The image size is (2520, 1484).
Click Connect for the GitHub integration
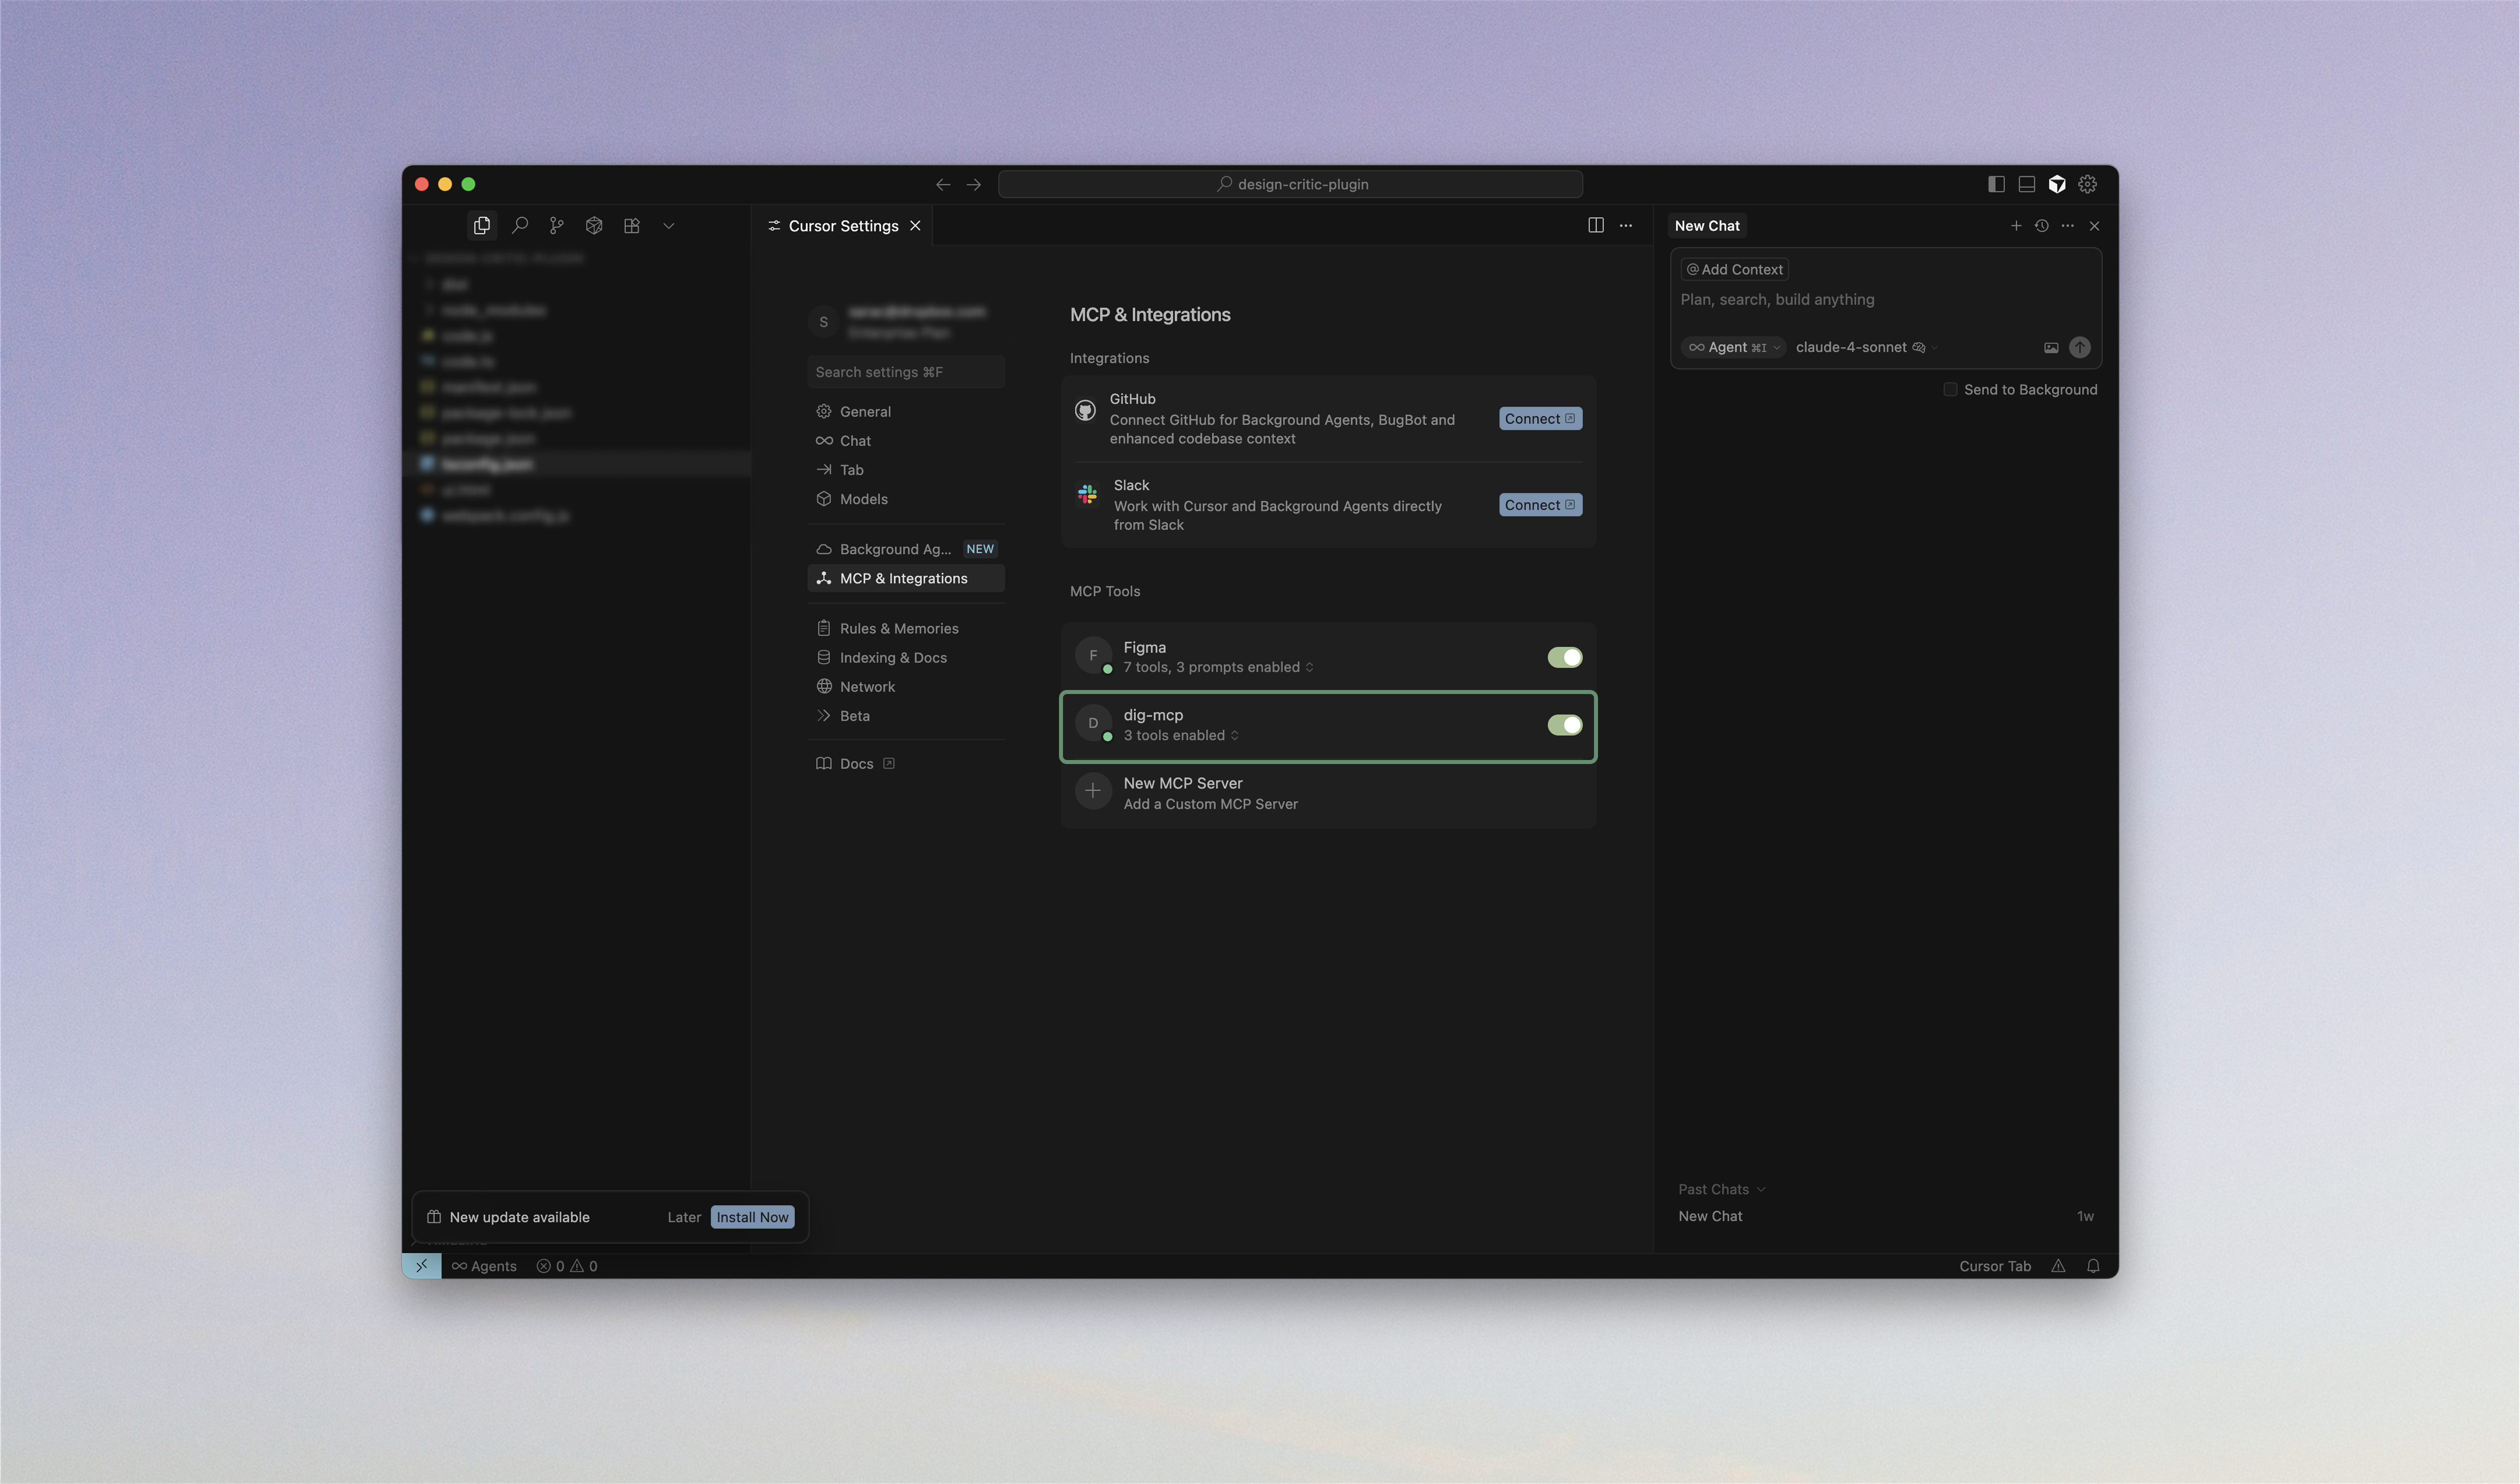[x=1540, y=419]
